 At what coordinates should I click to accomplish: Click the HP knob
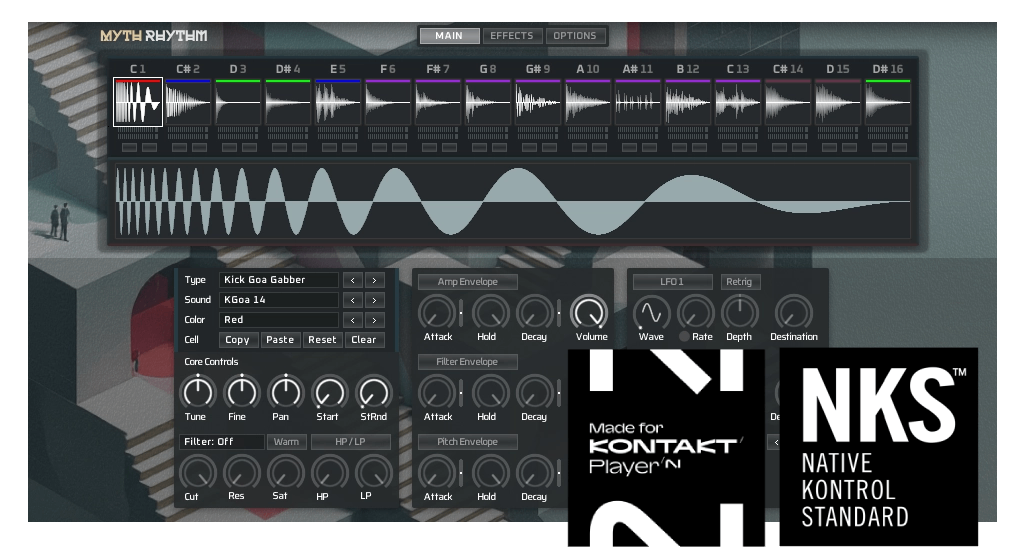[329, 472]
